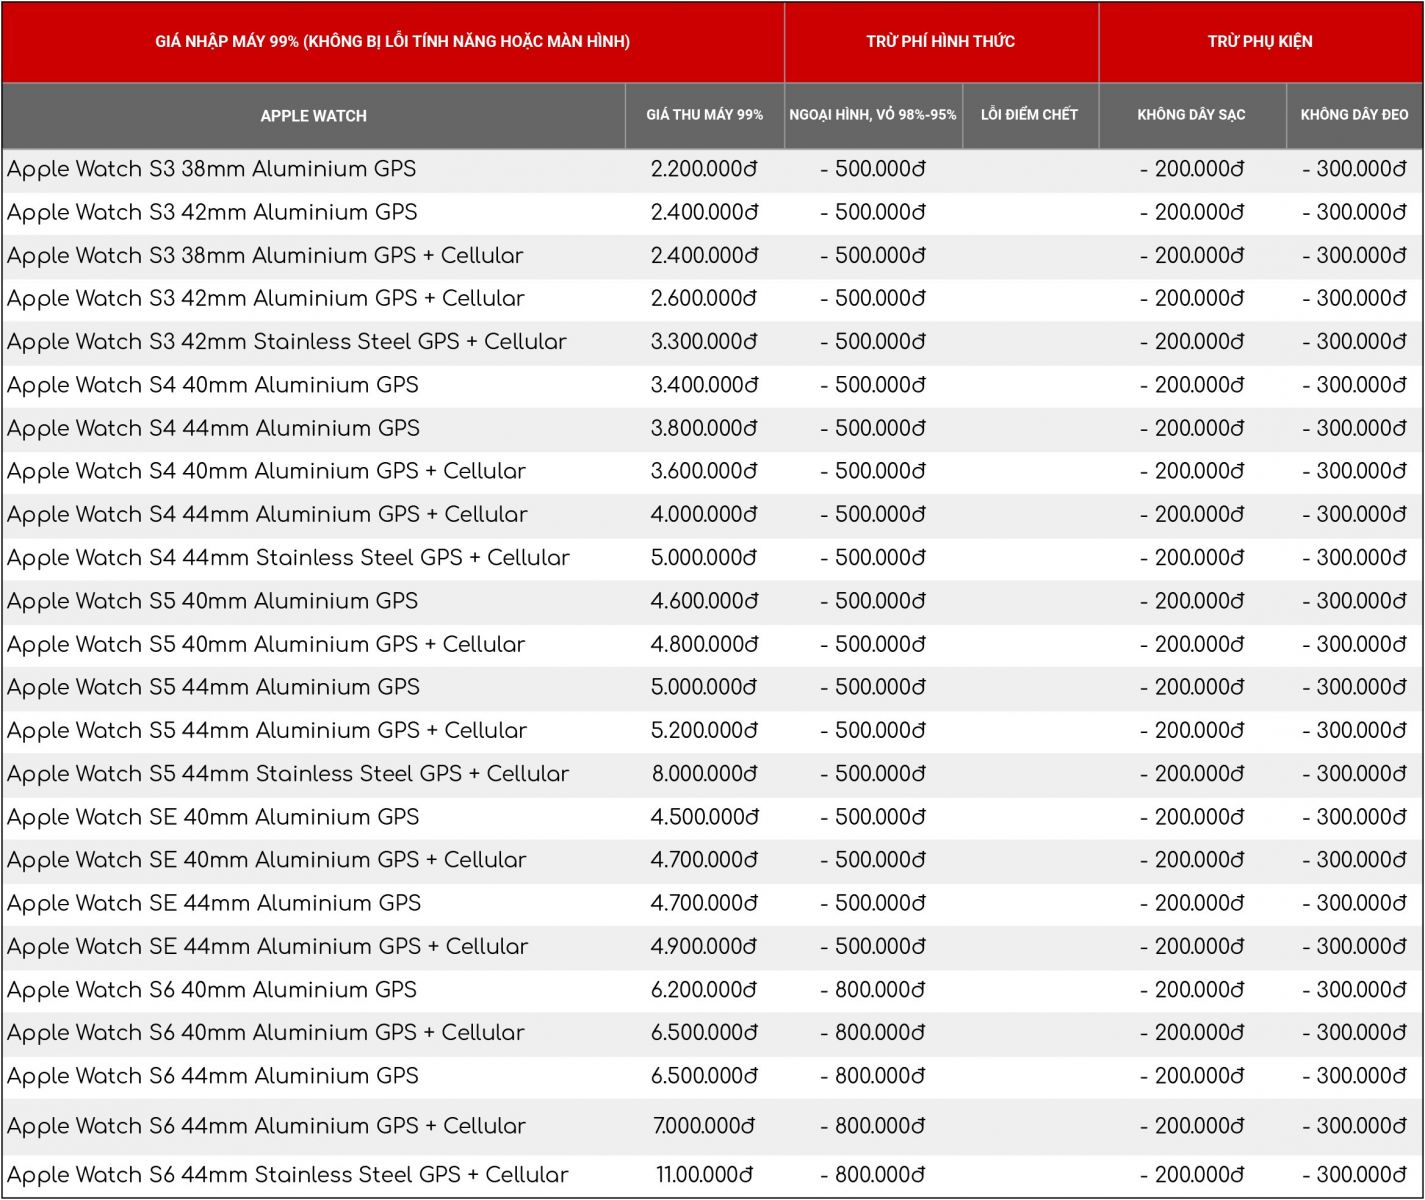Image resolution: width=1425 pixels, height=1200 pixels.
Task: Click the 'KHÔNG DÂY ĐEO' column header
Action: pyautogui.click(x=1354, y=115)
